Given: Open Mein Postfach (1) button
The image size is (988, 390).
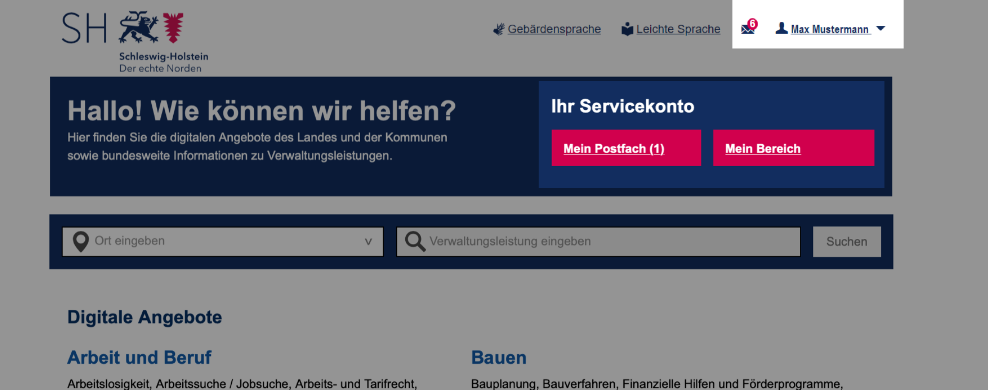Looking at the screenshot, I should point(626,148).
